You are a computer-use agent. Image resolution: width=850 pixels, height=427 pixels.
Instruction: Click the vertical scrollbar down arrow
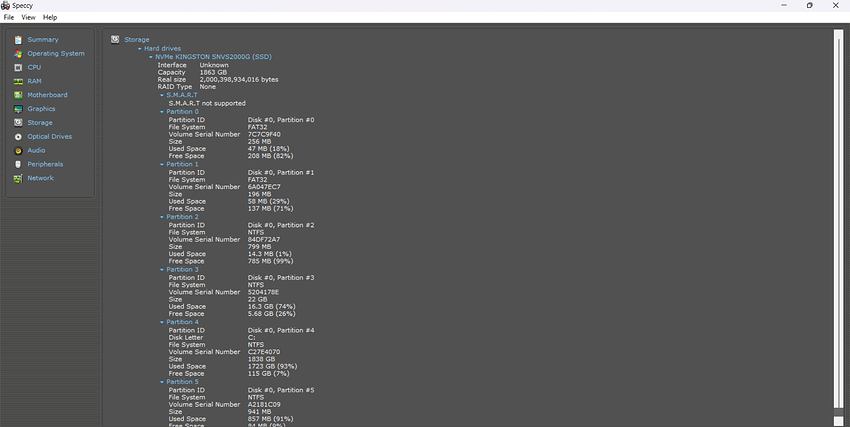coord(838,421)
